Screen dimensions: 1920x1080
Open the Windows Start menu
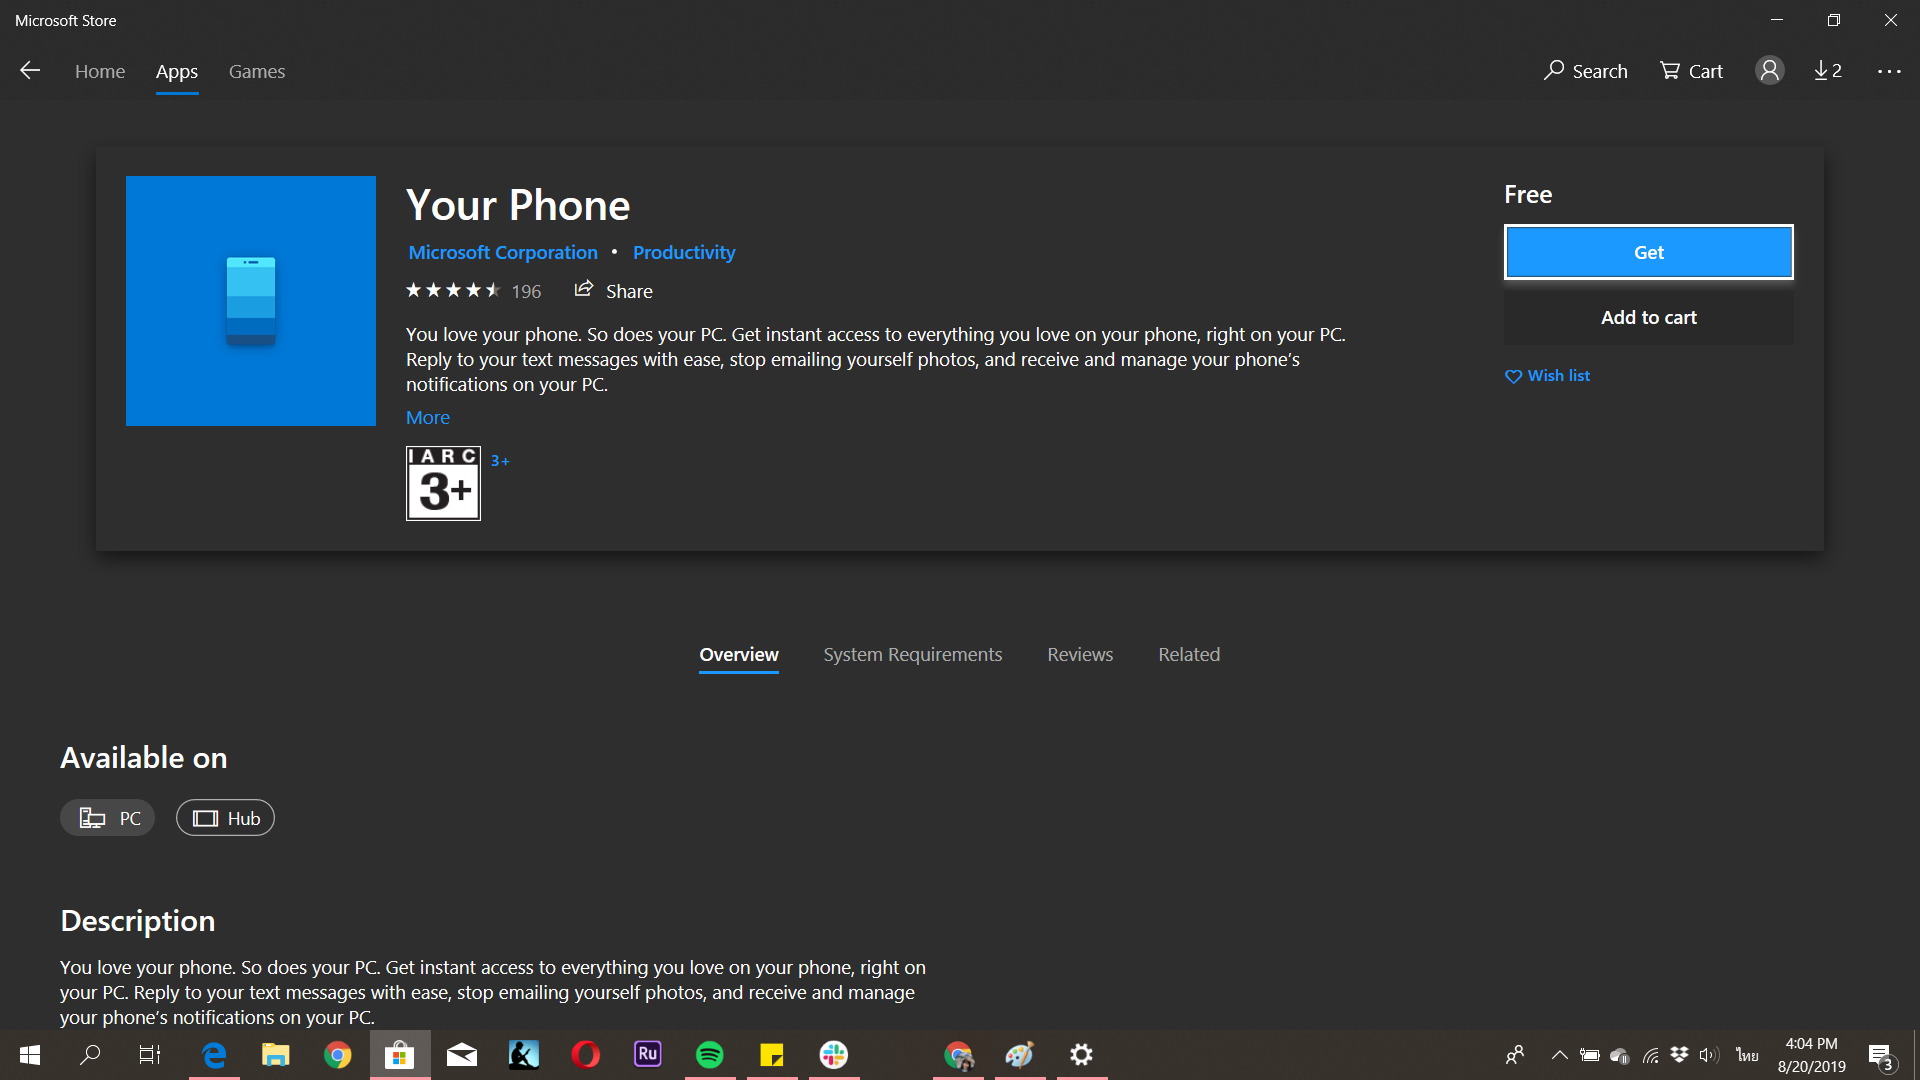point(30,1055)
